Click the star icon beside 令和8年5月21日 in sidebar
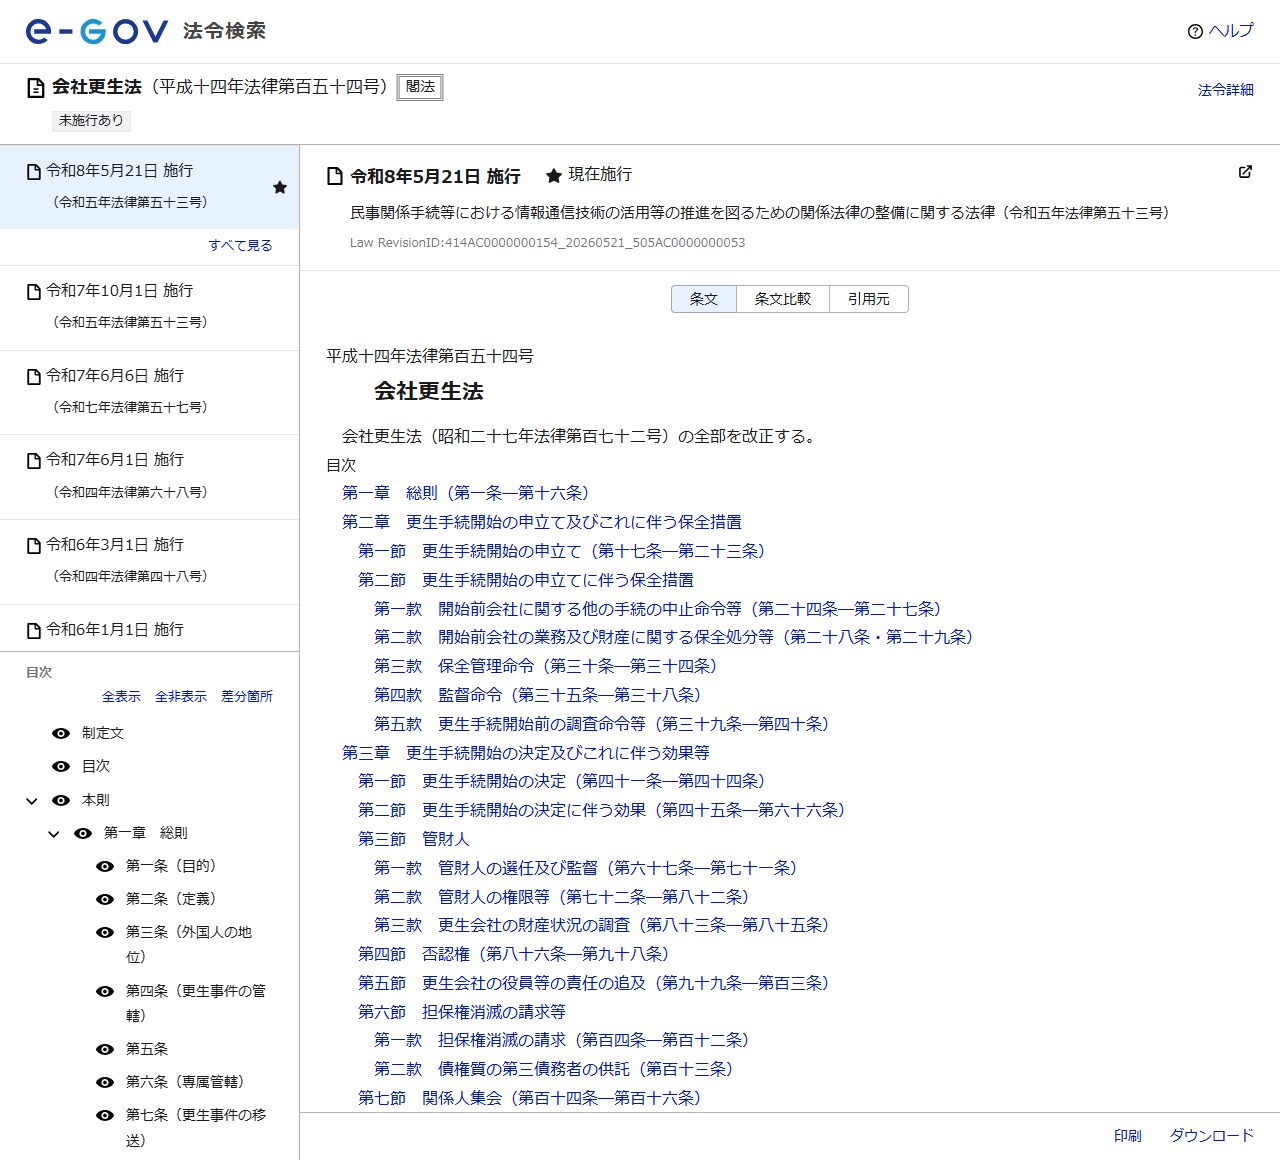The image size is (1280, 1160). [280, 187]
